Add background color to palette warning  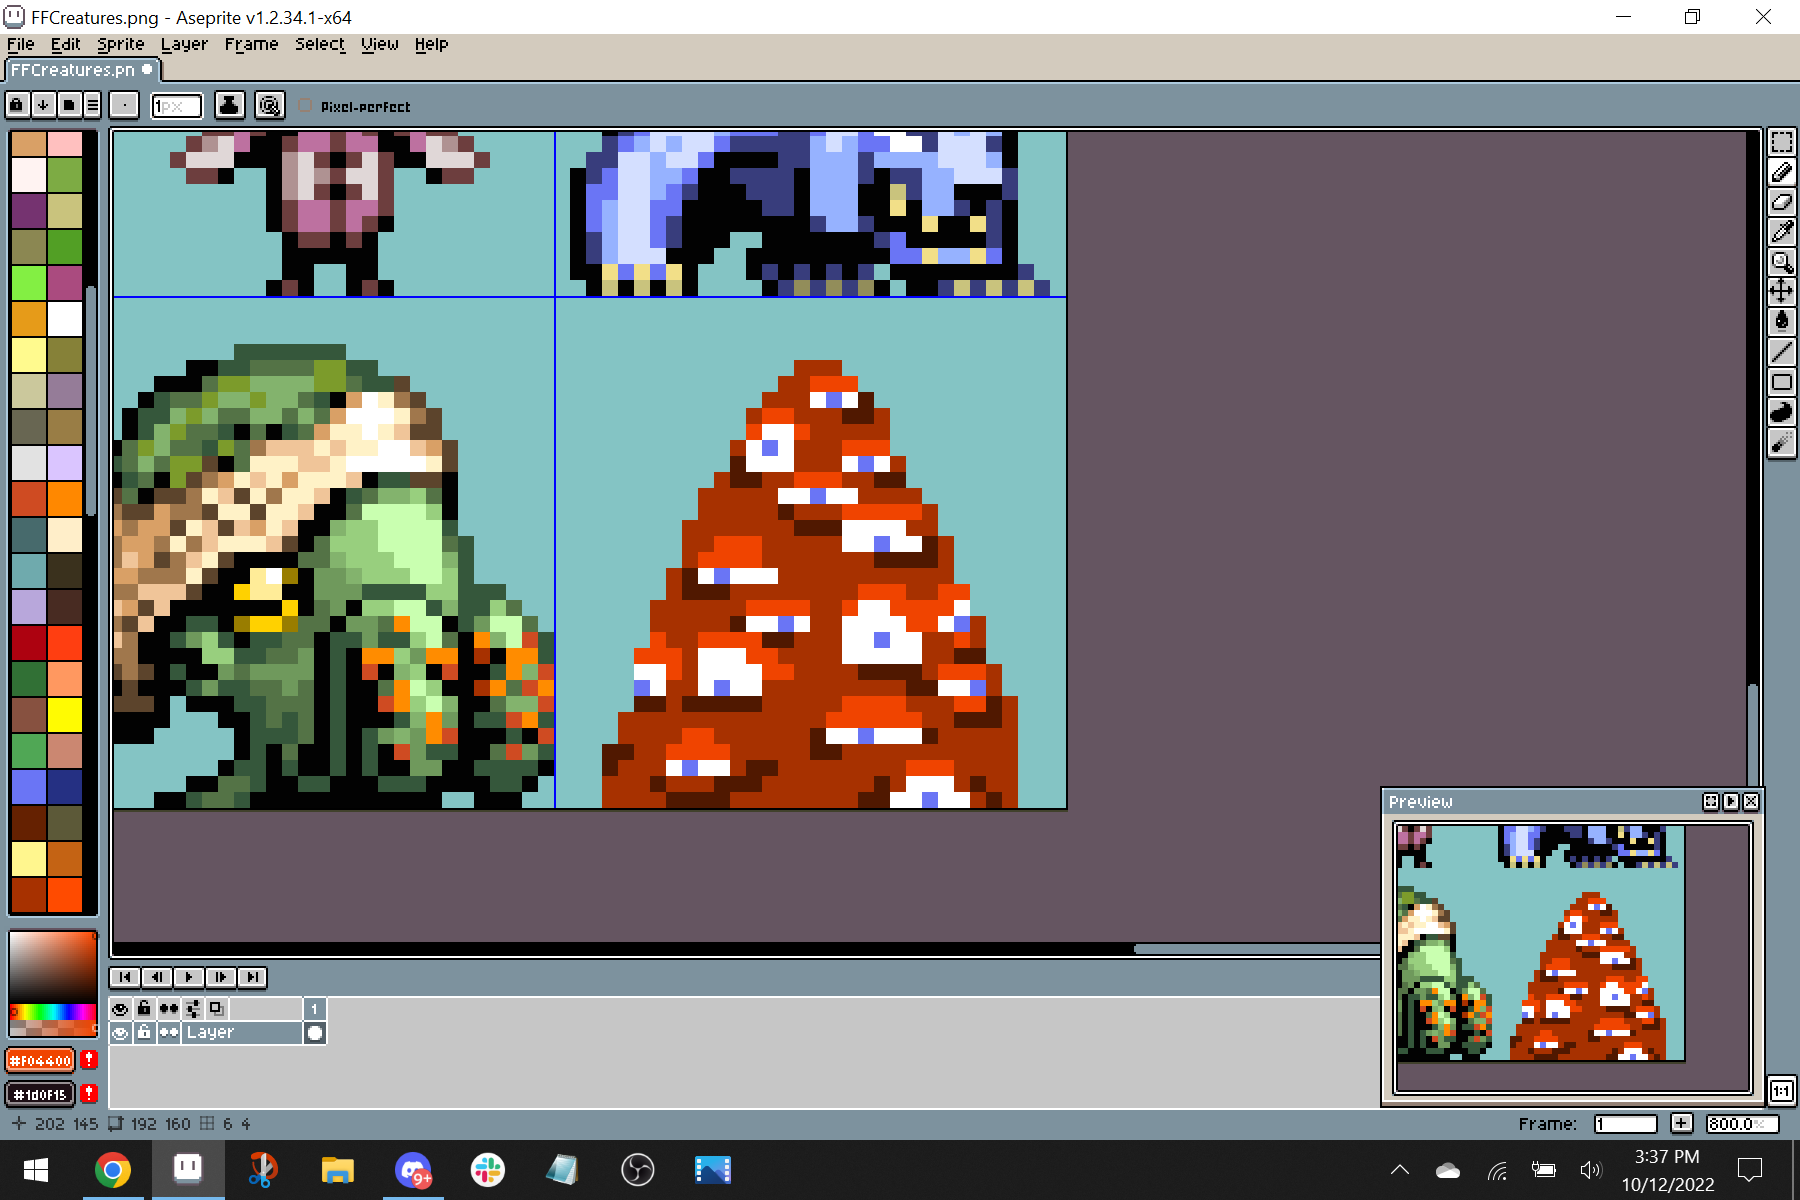coord(89,1094)
